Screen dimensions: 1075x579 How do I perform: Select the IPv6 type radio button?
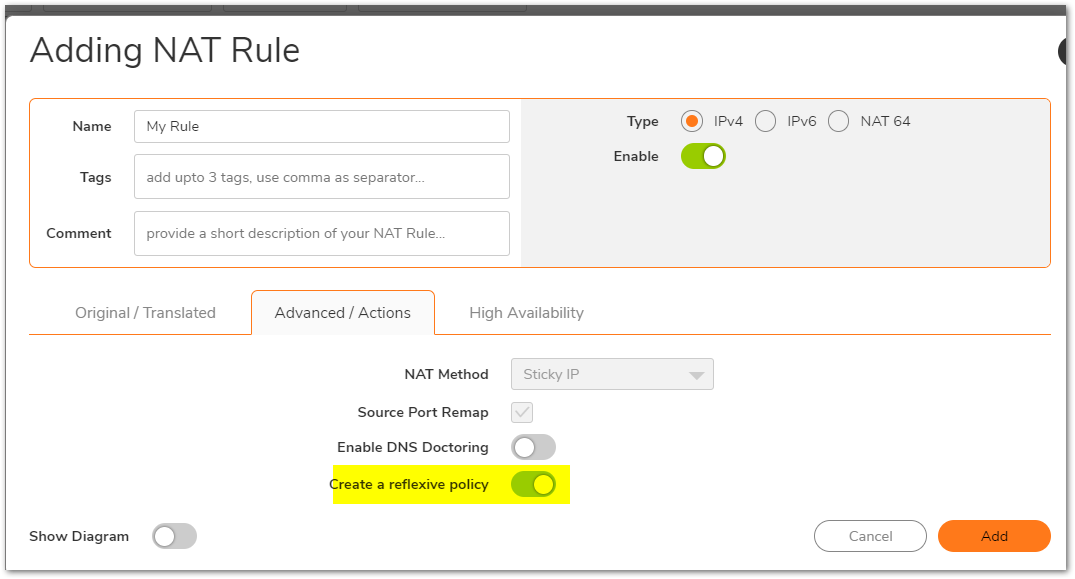click(x=765, y=121)
